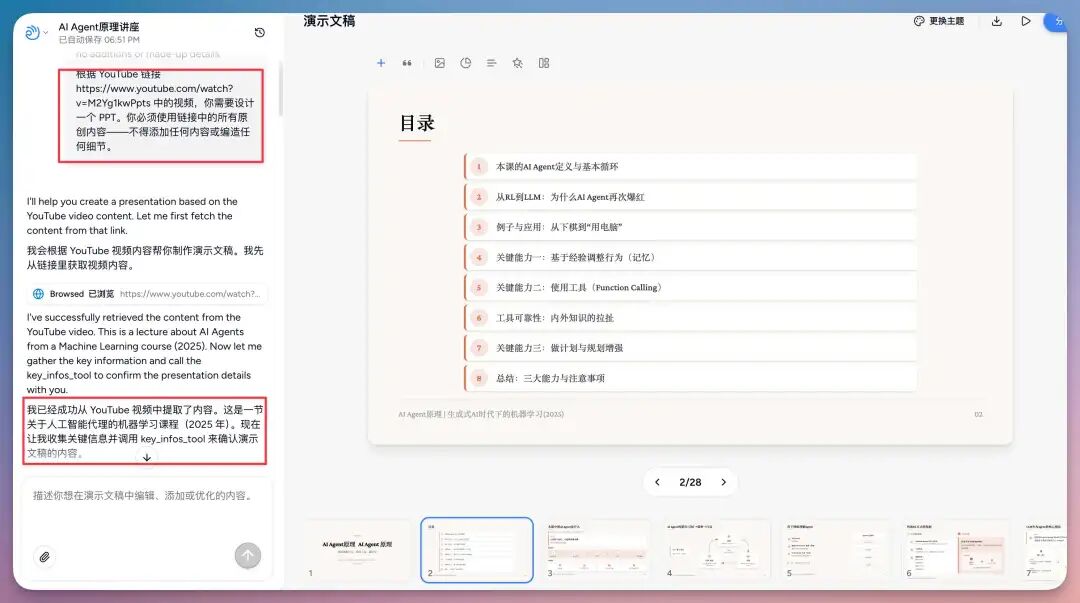Attach a file using the paperclip icon
The width and height of the screenshot is (1080, 603).
[x=46, y=556]
